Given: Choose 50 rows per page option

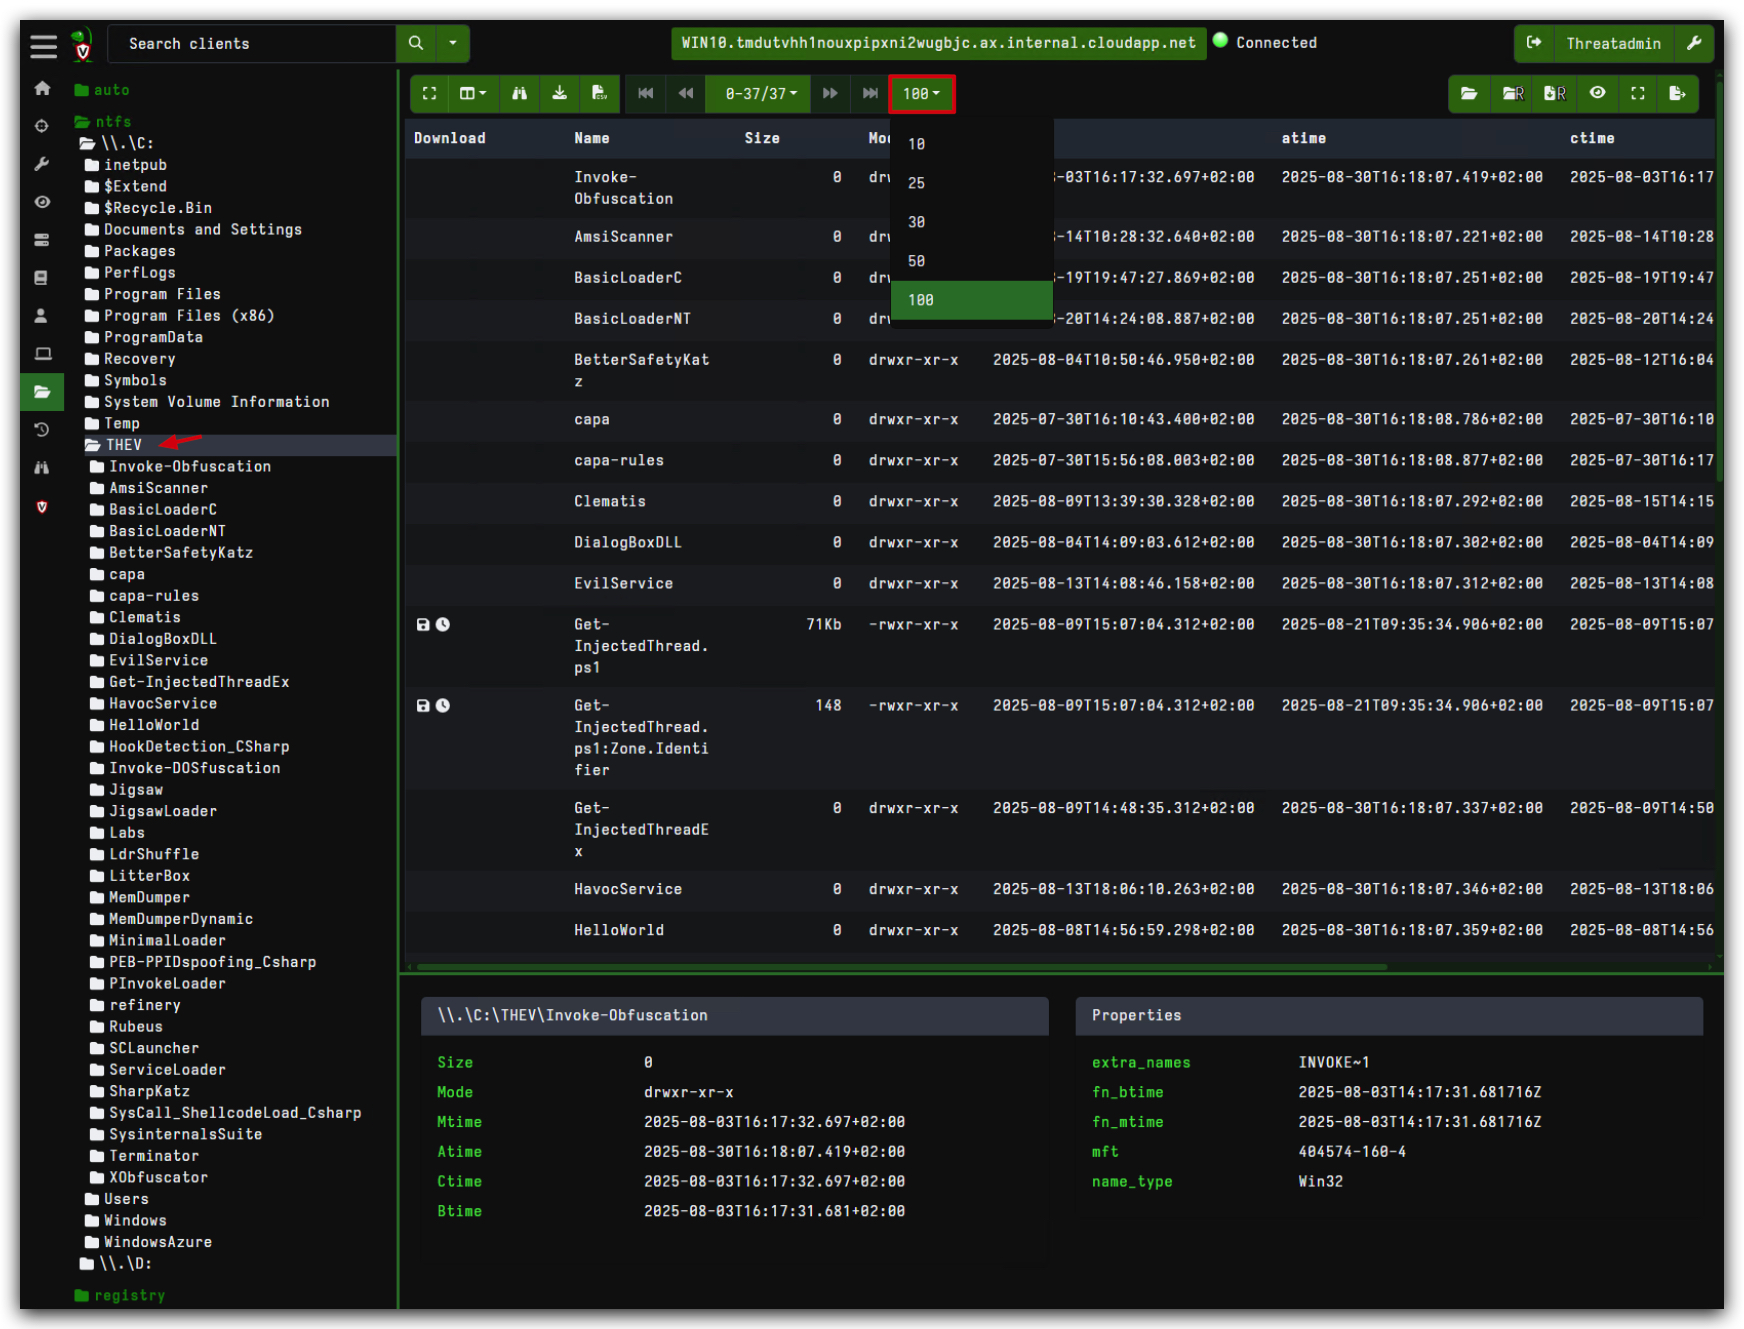Looking at the screenshot, I should click(972, 261).
